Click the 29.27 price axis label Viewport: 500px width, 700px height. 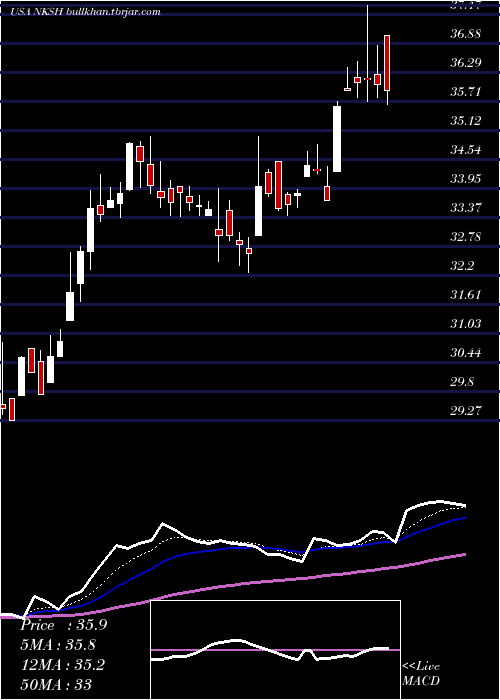click(x=466, y=411)
